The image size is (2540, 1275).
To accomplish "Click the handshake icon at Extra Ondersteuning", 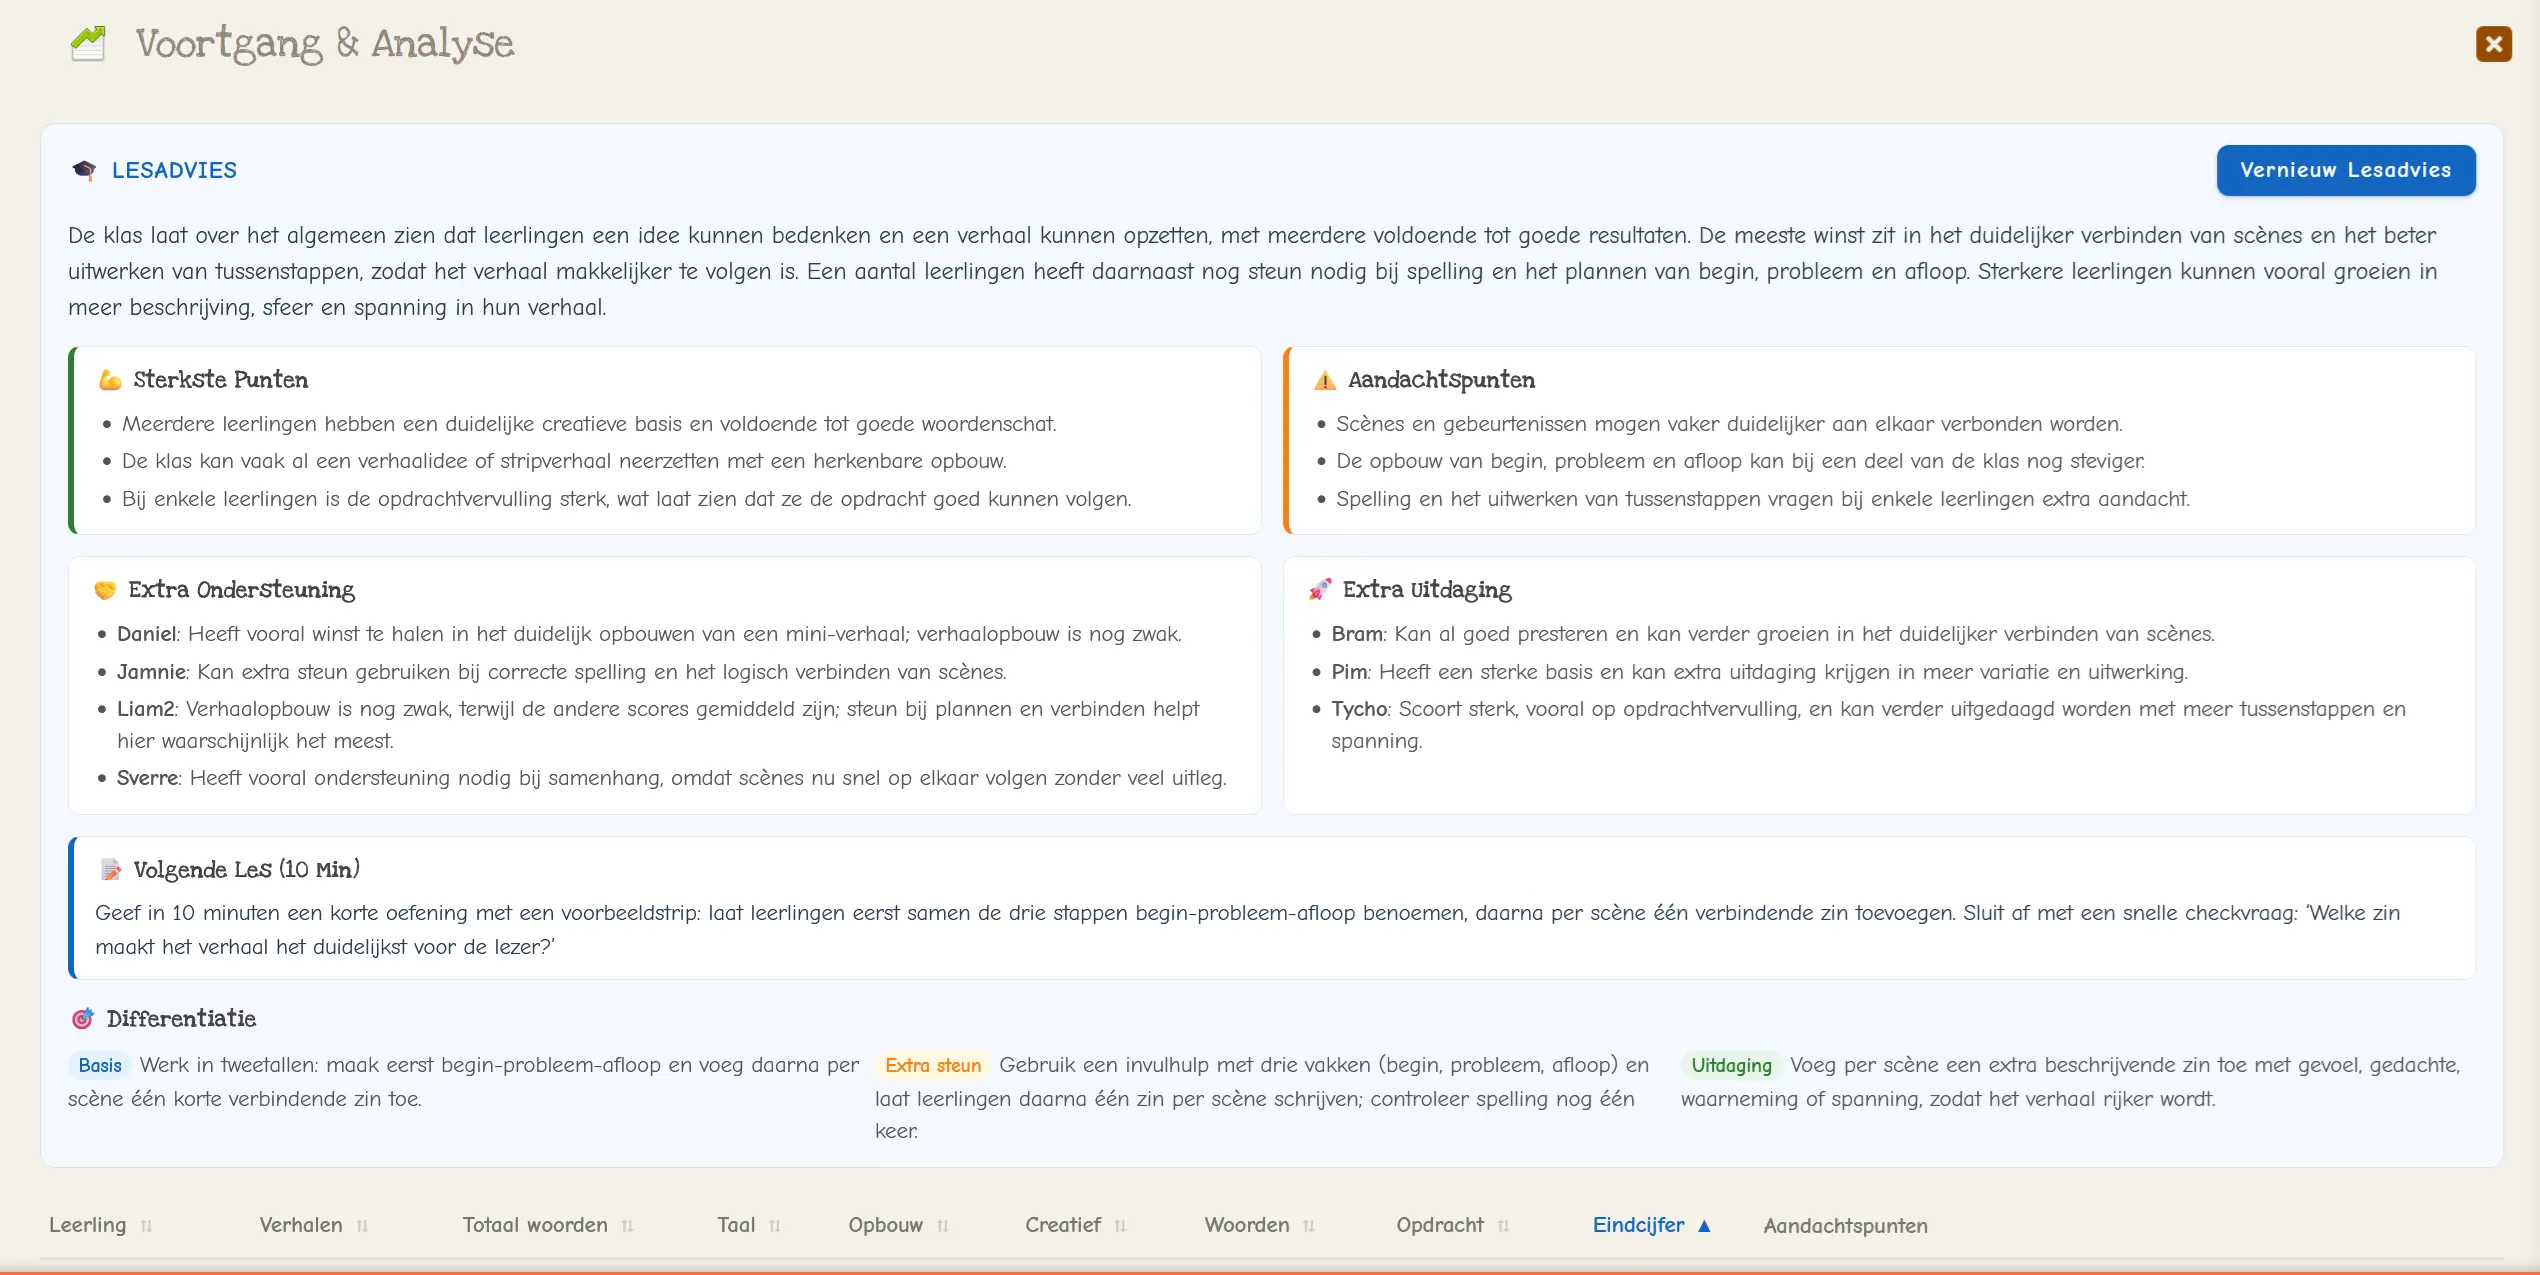I will (105, 590).
